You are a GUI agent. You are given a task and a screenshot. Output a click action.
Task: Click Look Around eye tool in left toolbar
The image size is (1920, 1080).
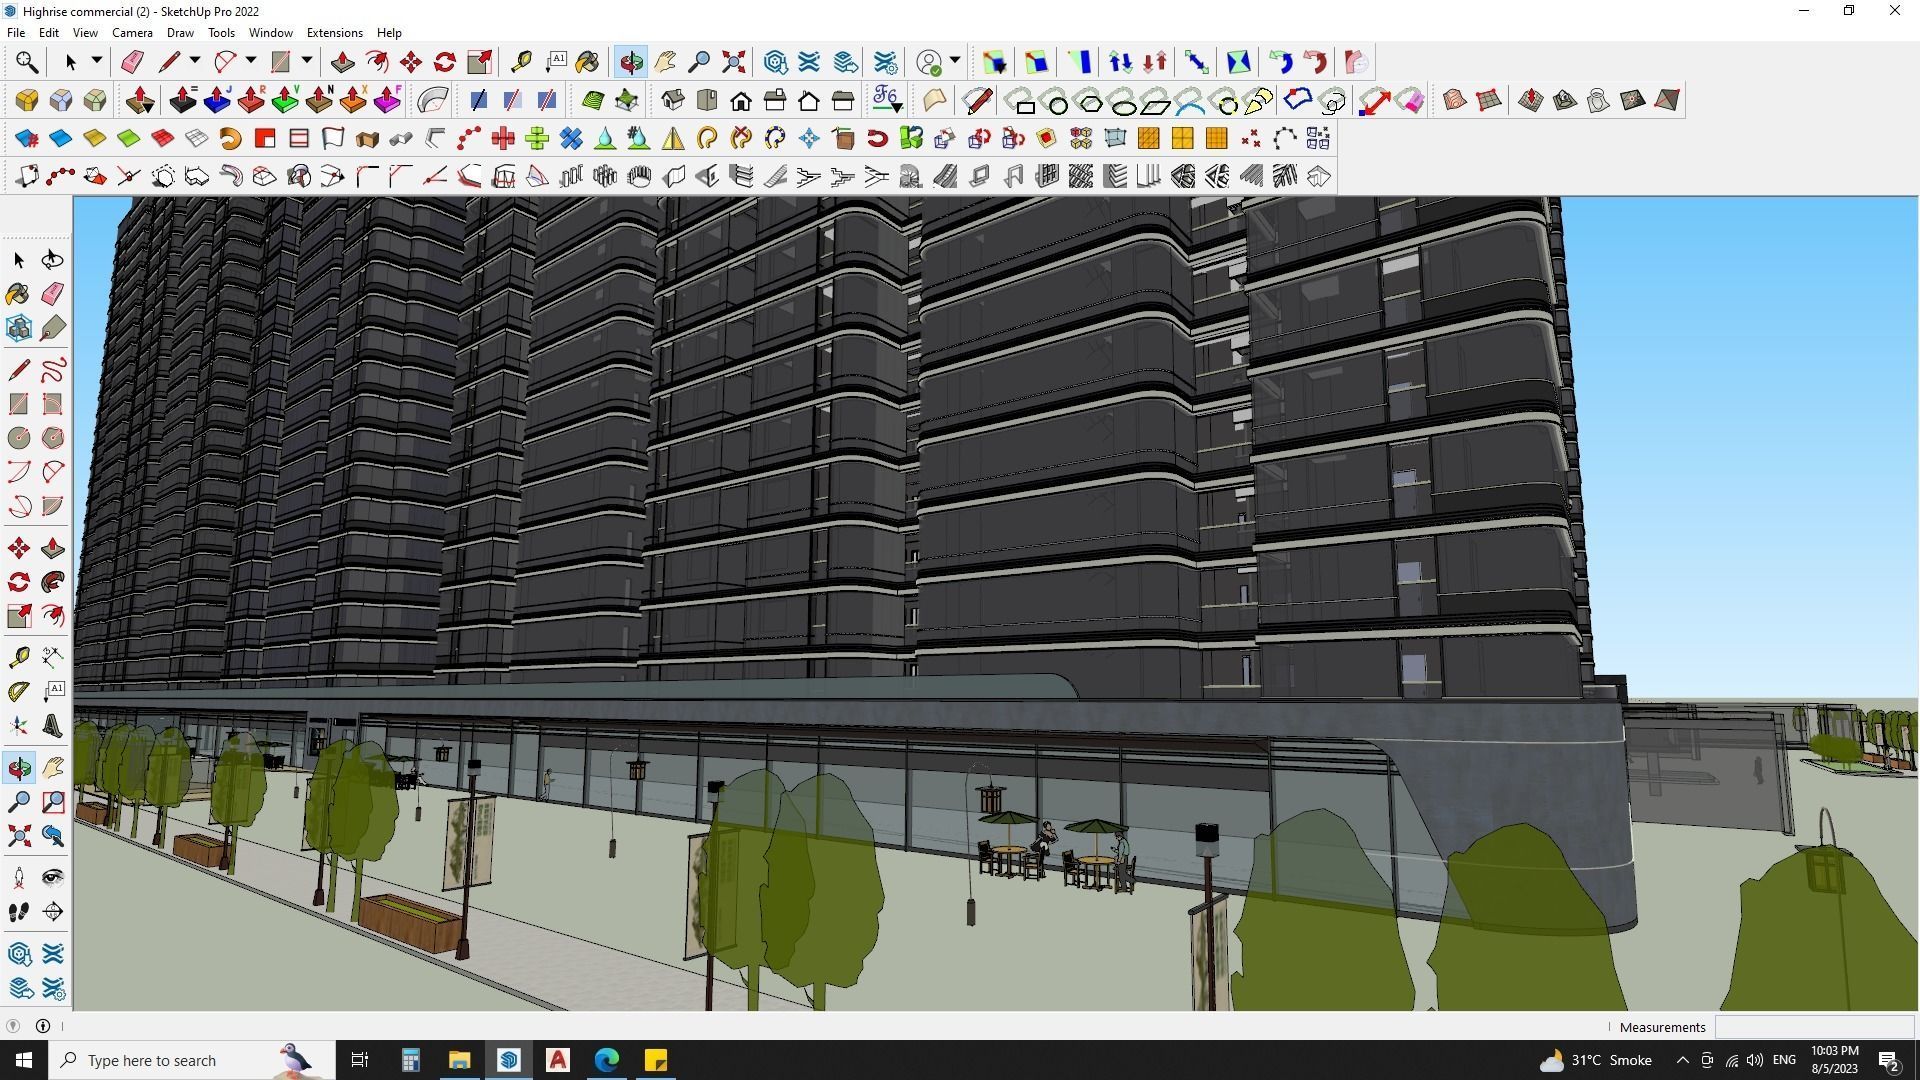coord(53,878)
